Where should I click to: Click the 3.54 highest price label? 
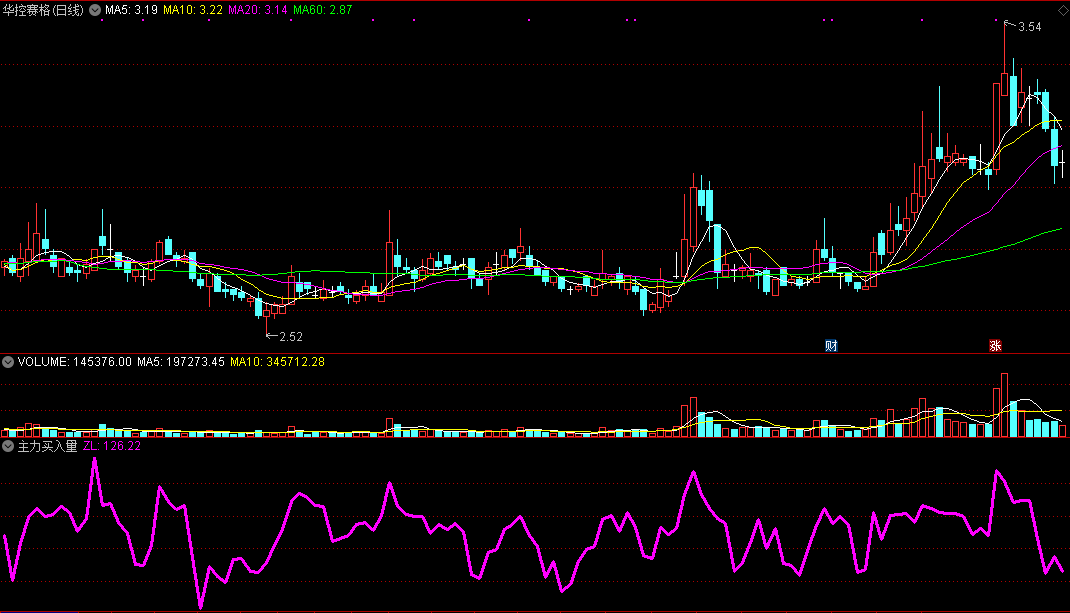click(1030, 27)
